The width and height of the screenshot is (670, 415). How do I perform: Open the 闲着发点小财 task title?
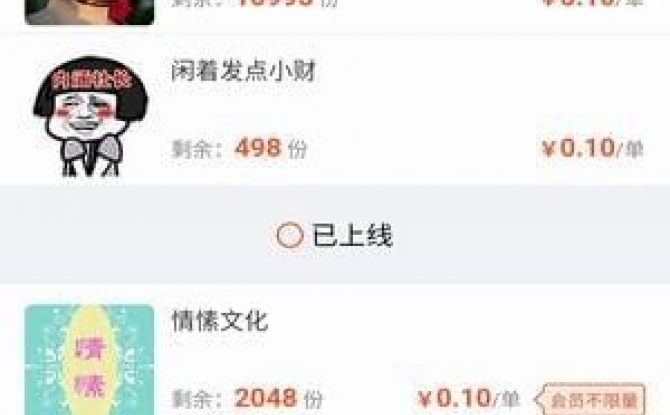244,71
